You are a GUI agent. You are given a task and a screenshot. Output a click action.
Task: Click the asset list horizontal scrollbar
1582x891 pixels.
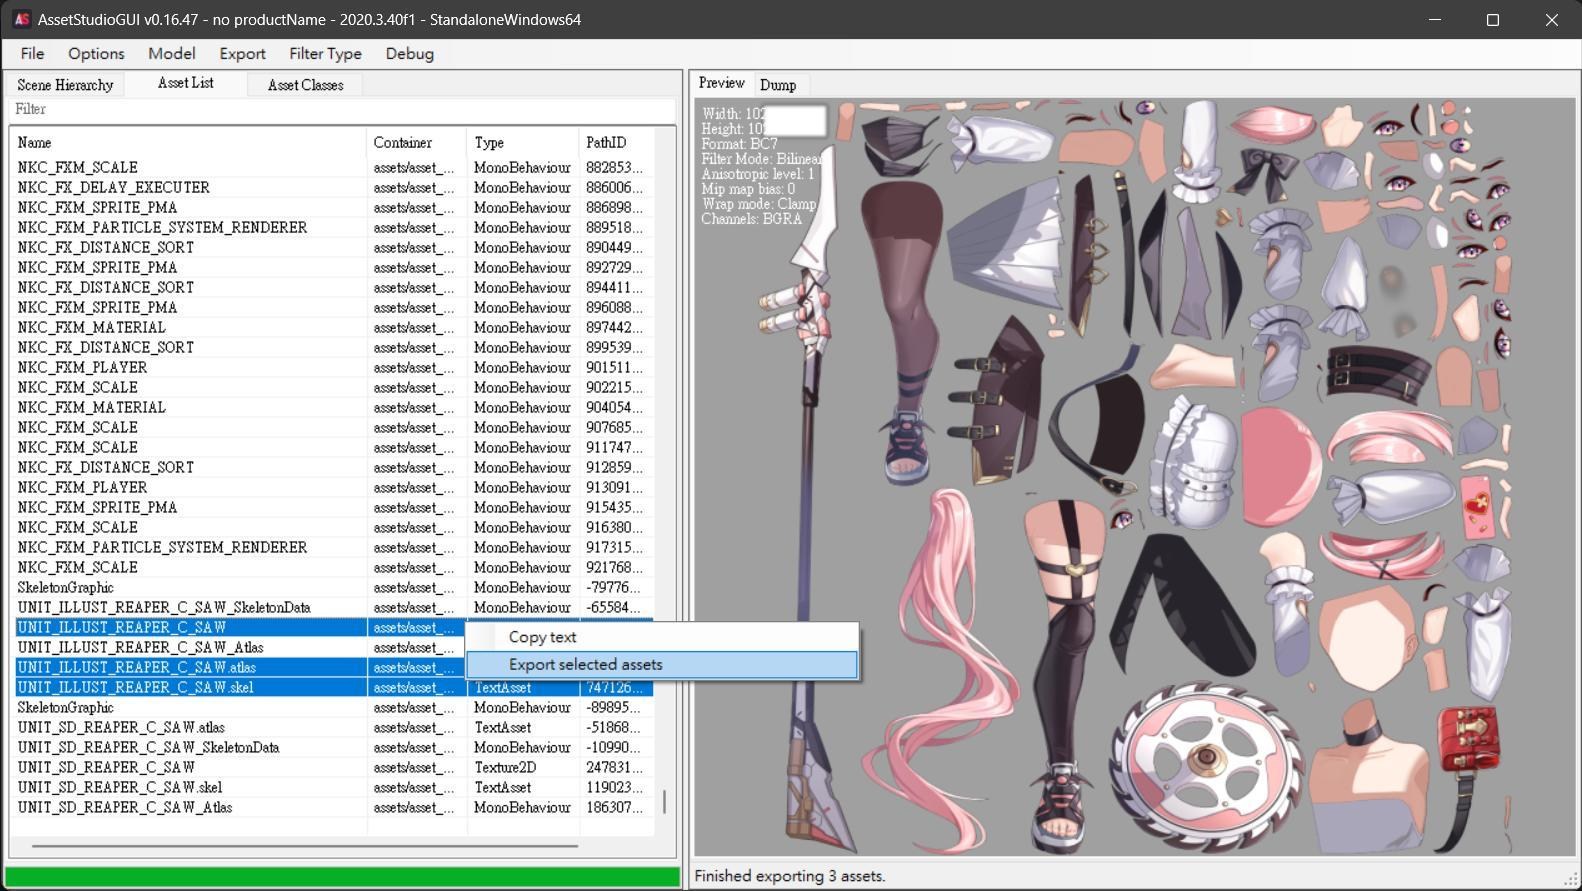pyautogui.click(x=305, y=846)
